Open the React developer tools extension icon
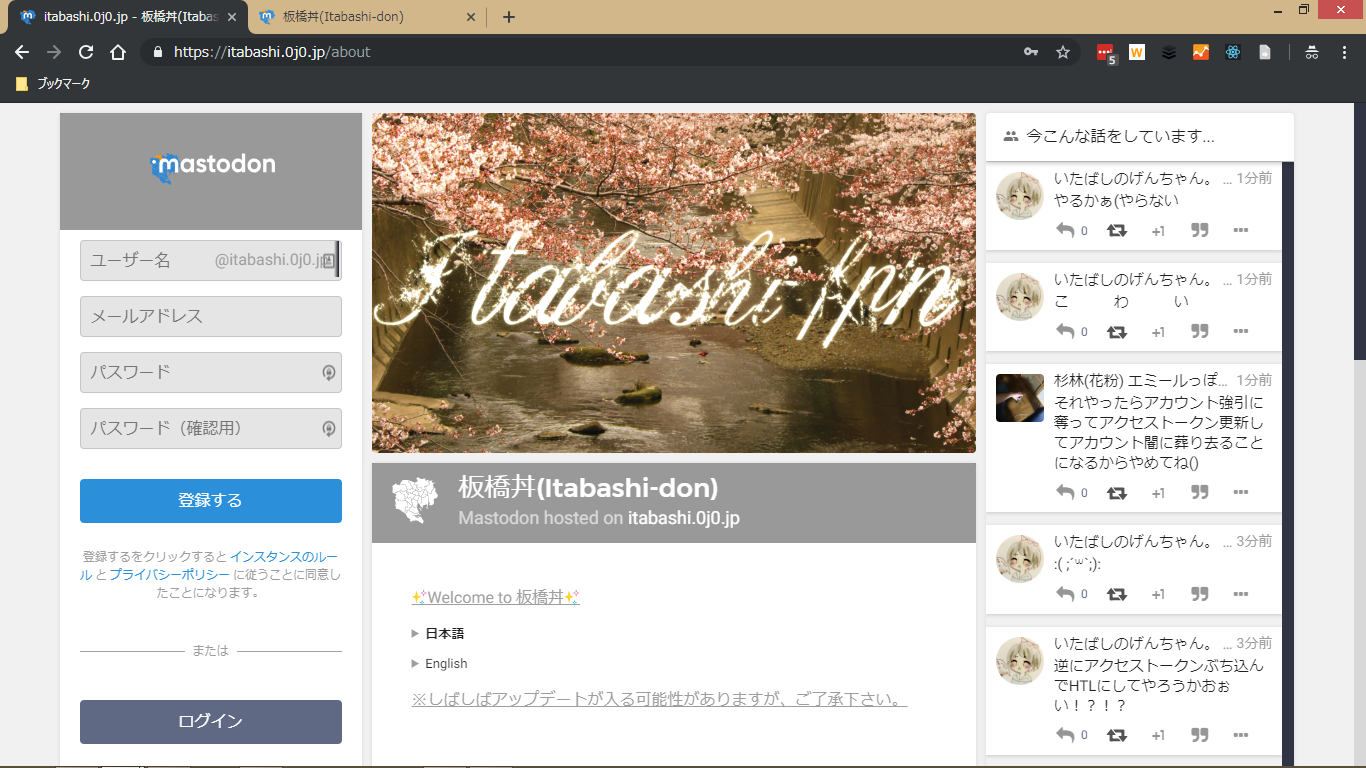The width and height of the screenshot is (1366, 768). 1233,52
